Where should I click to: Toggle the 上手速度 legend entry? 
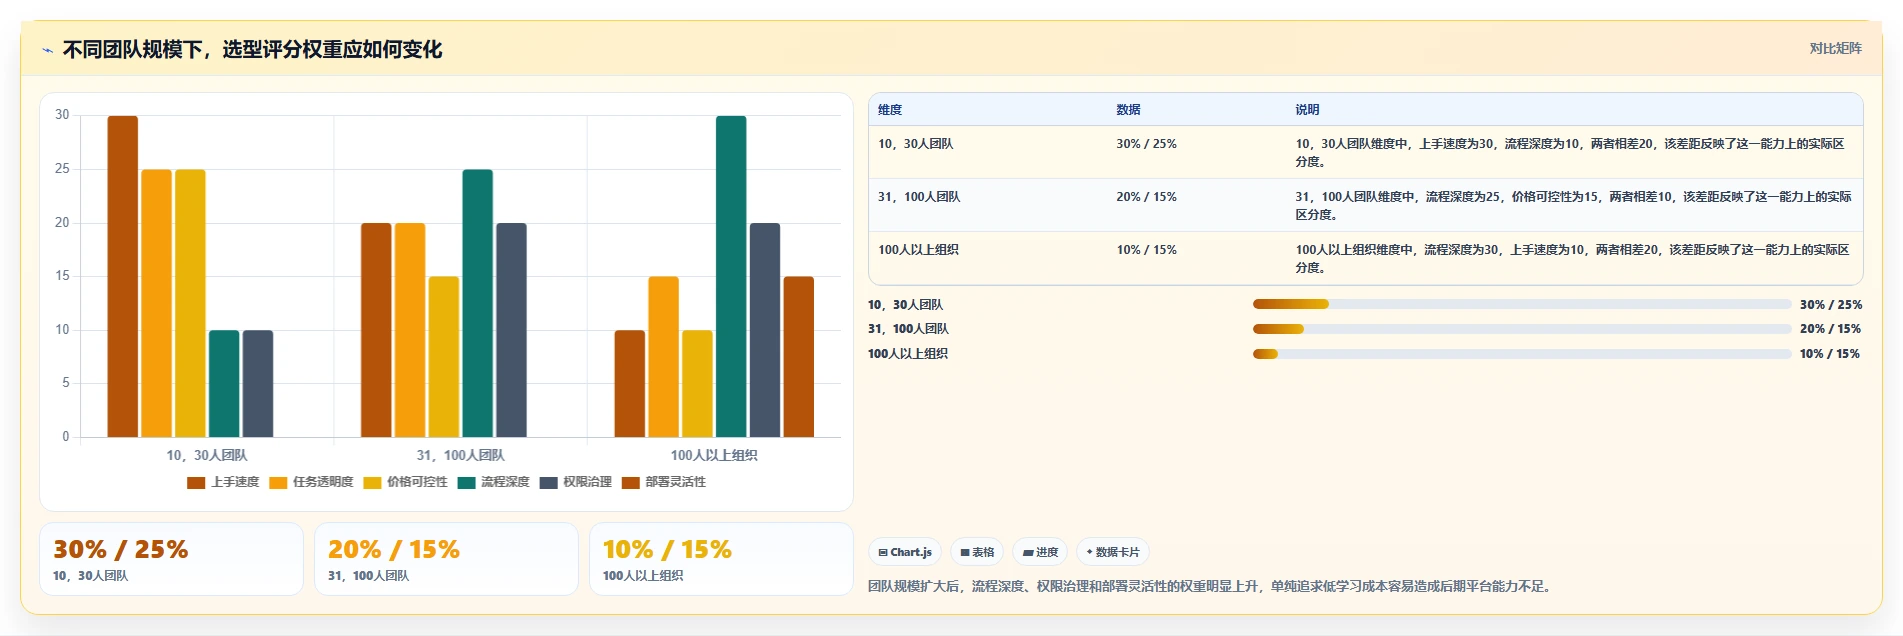[x=223, y=482]
